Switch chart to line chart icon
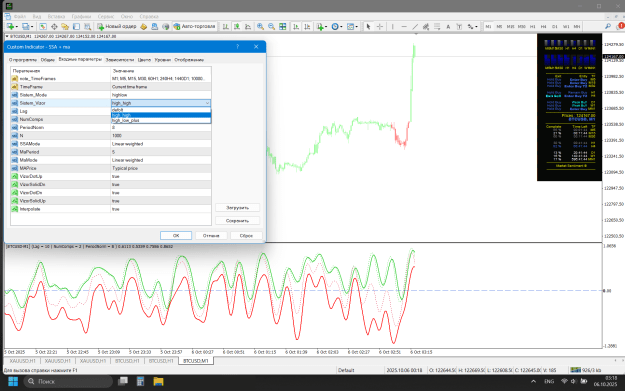This screenshot has height=391, width=625. (248, 26)
